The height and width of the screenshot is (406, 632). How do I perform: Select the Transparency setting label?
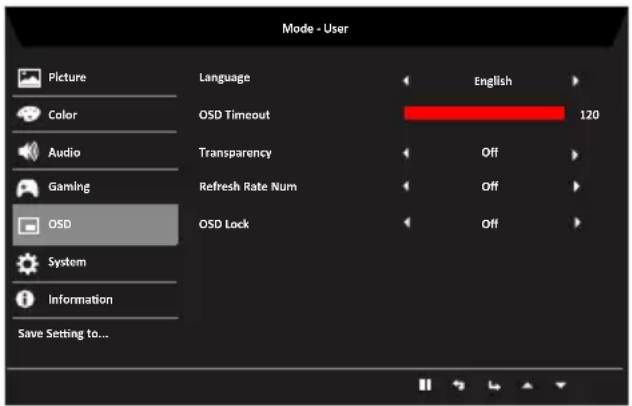(x=235, y=153)
